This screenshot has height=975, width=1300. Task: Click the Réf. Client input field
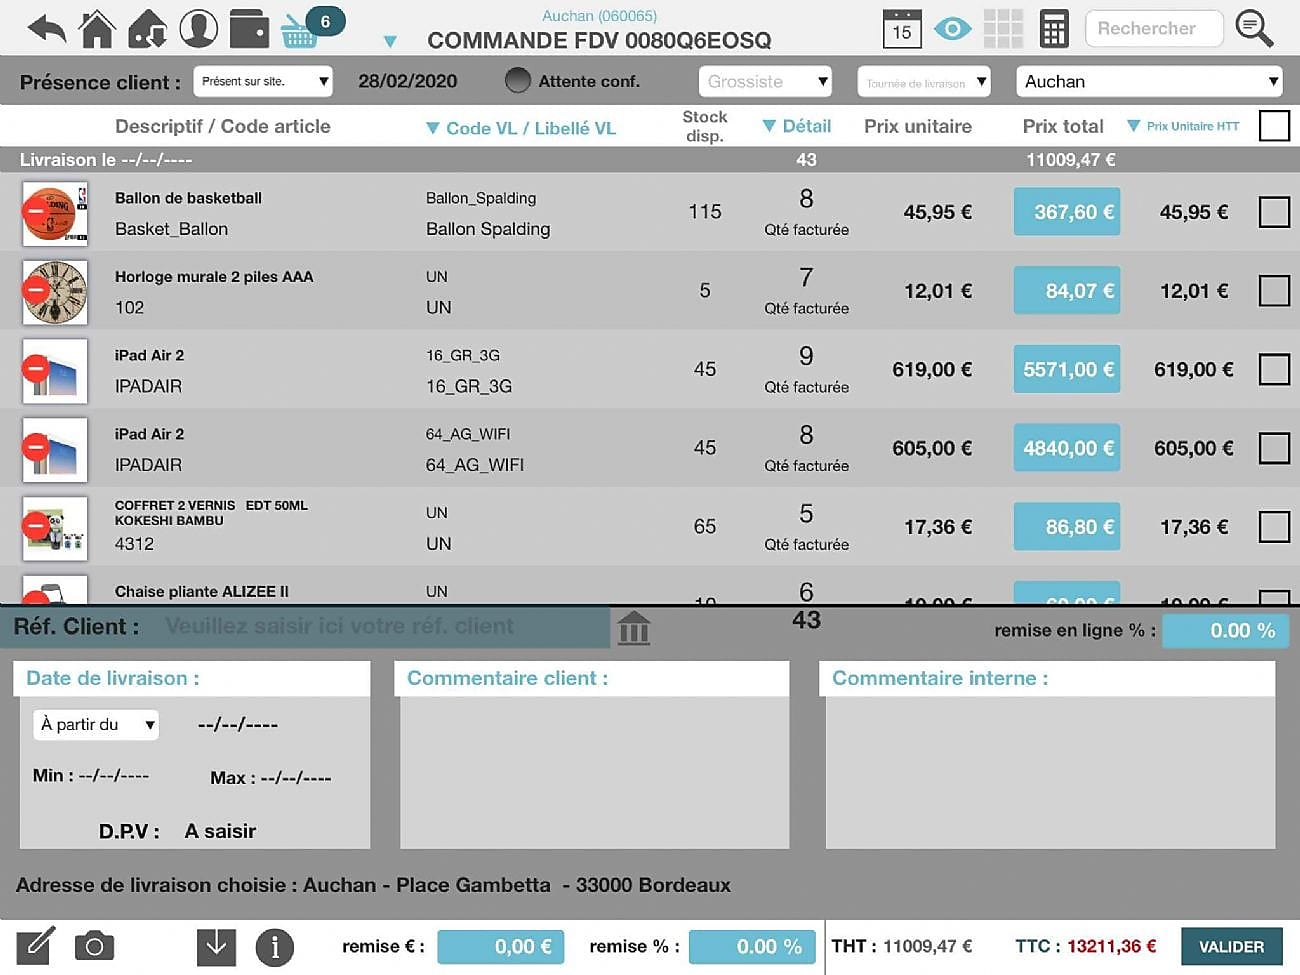[x=386, y=627]
